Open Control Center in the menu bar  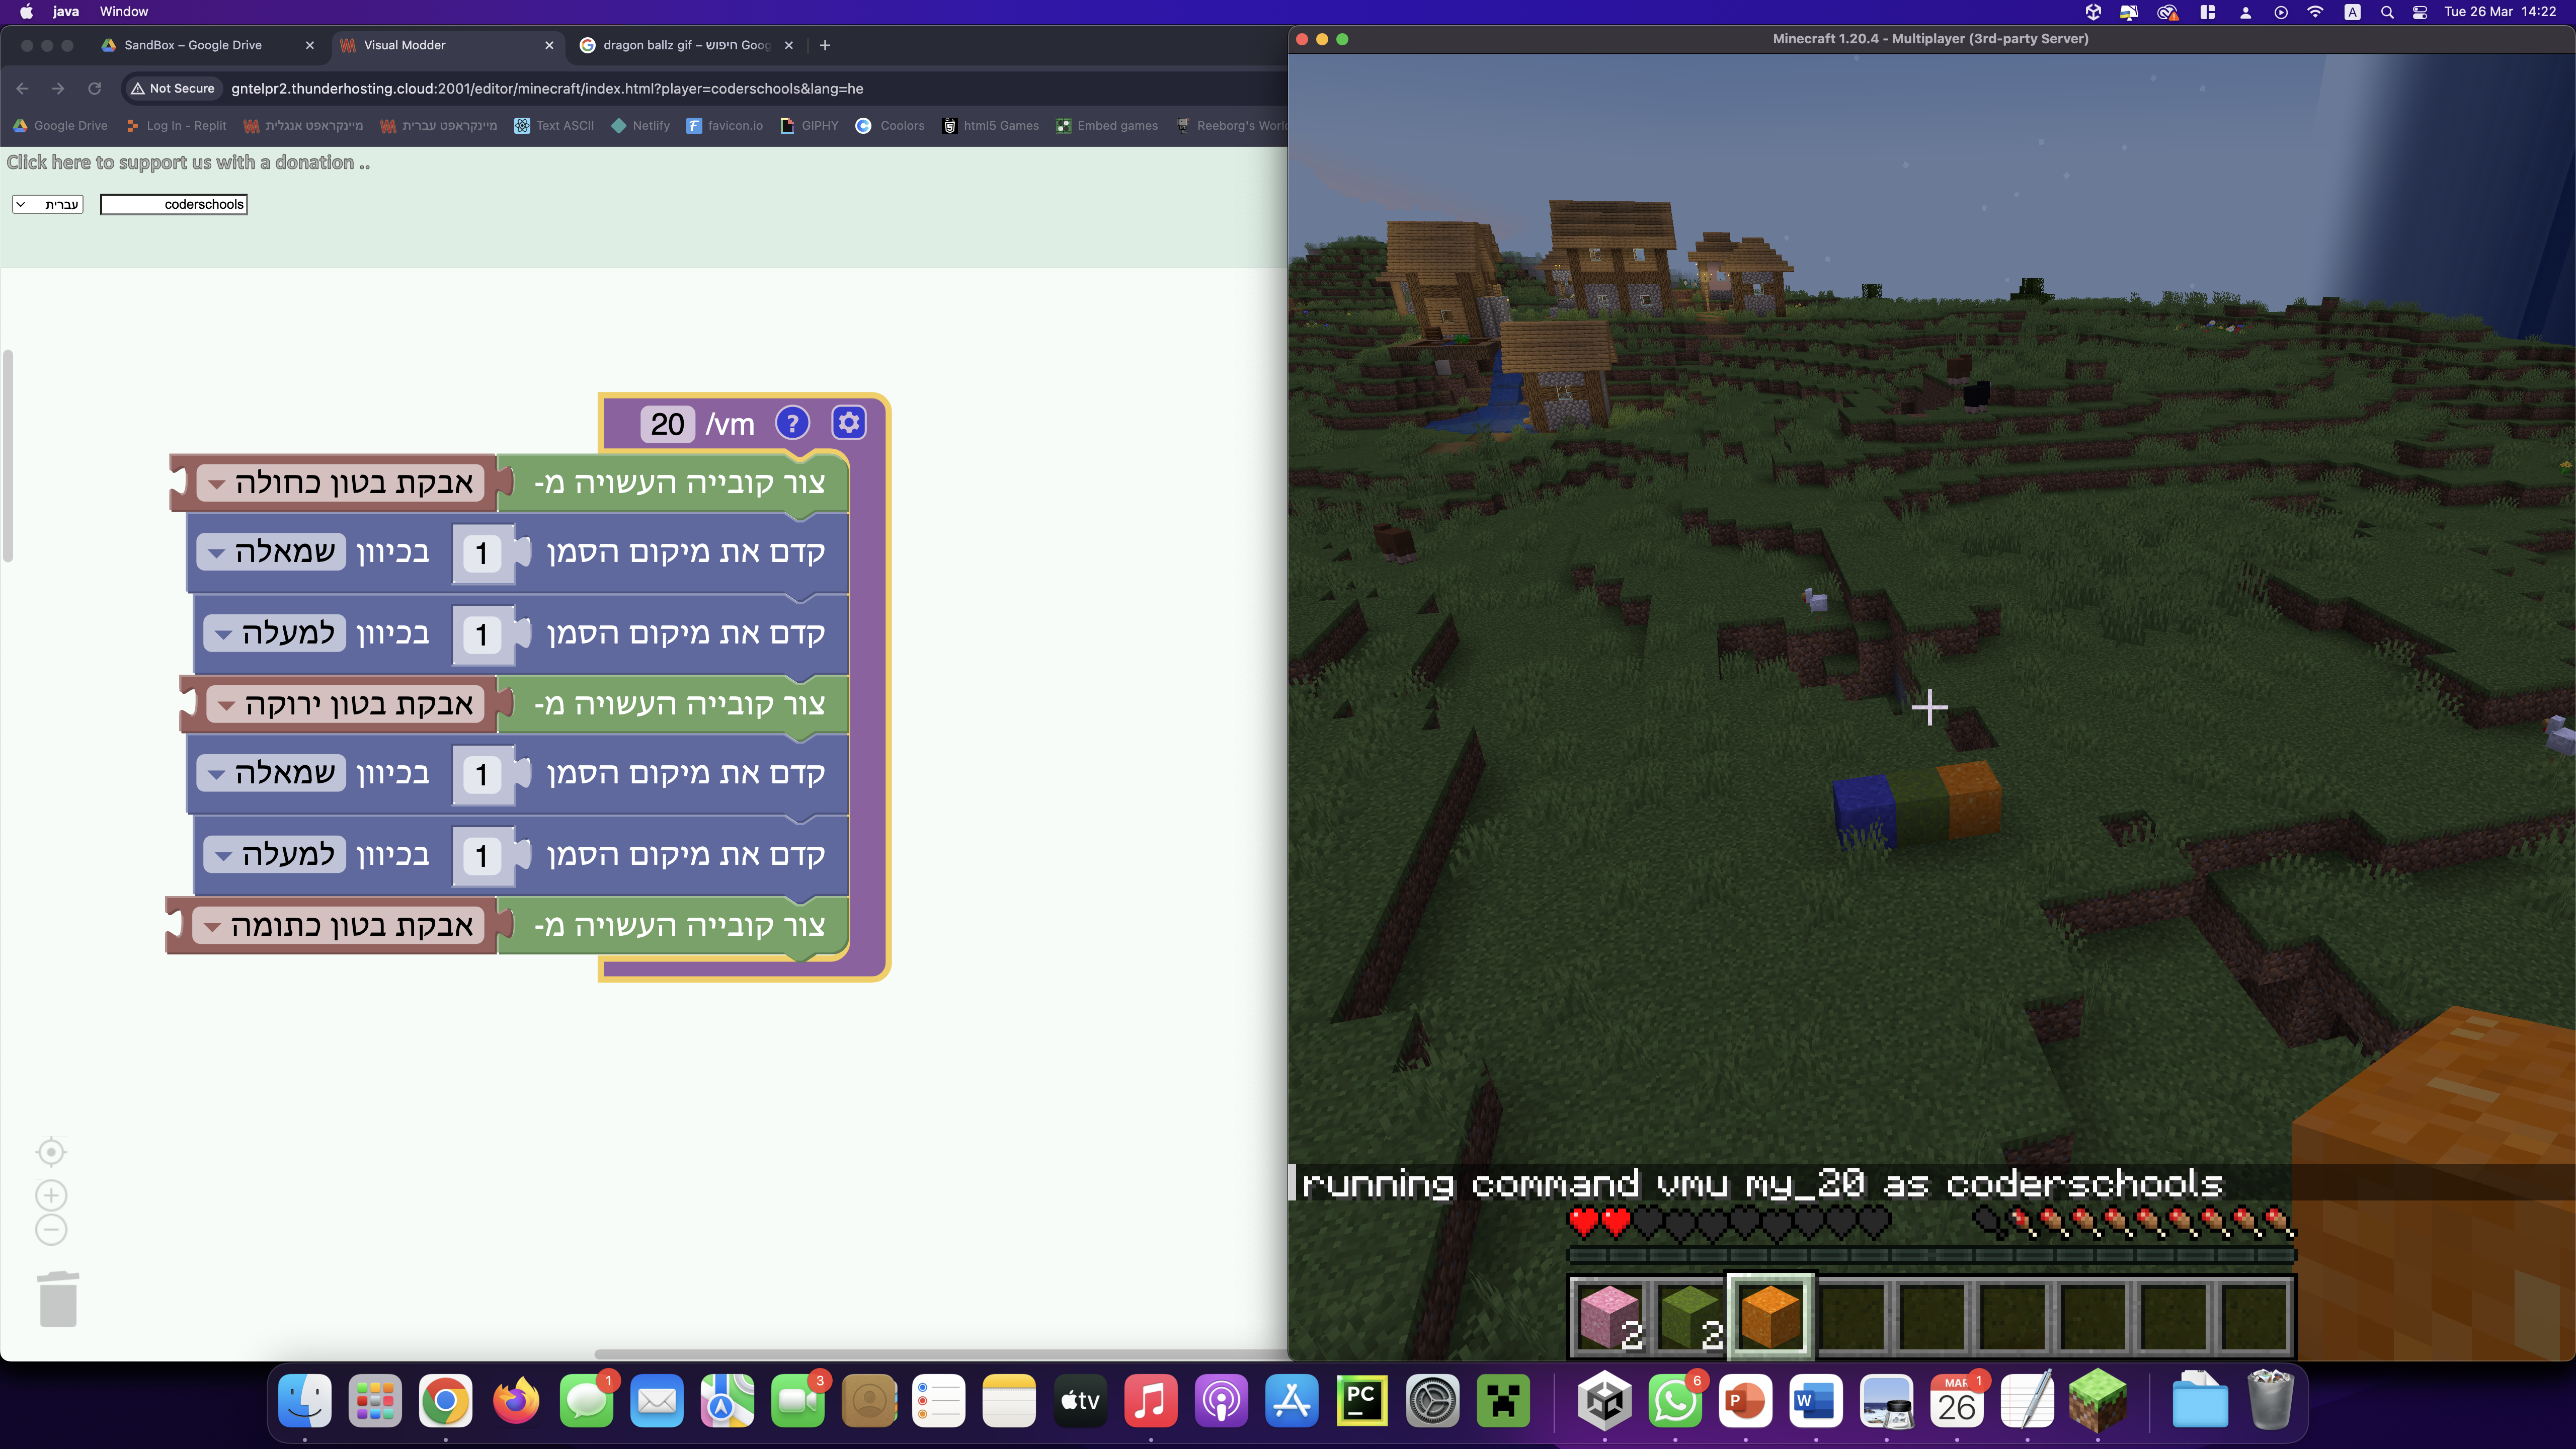2420,12
